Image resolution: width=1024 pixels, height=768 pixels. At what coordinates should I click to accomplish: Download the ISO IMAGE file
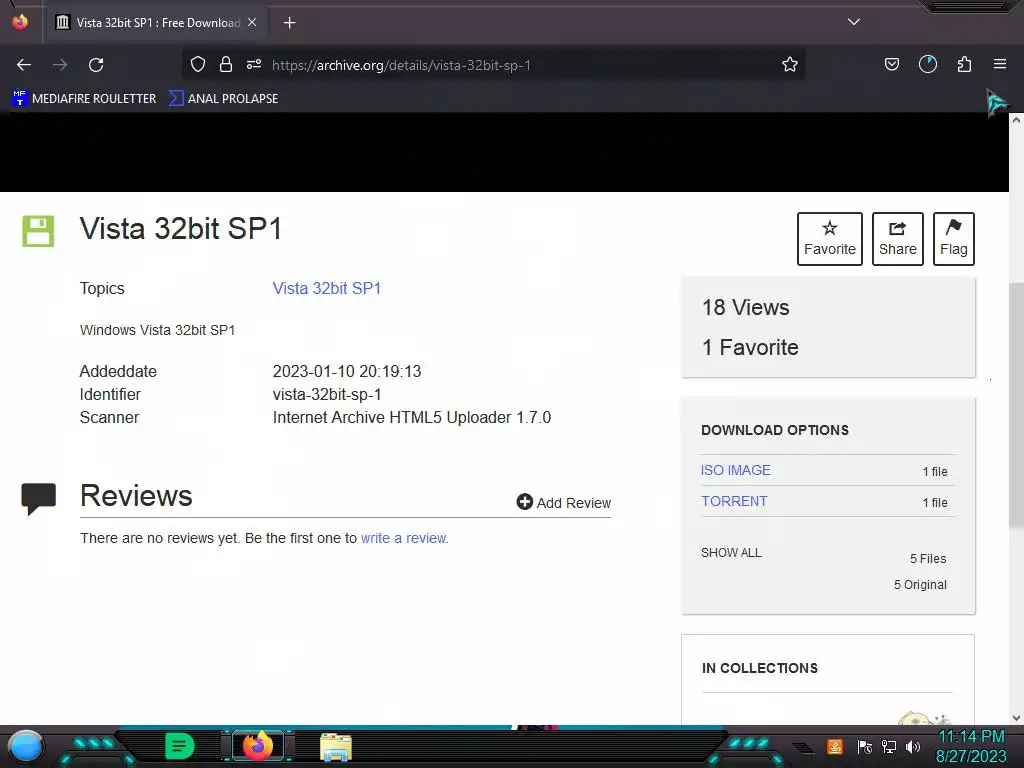[735, 470]
